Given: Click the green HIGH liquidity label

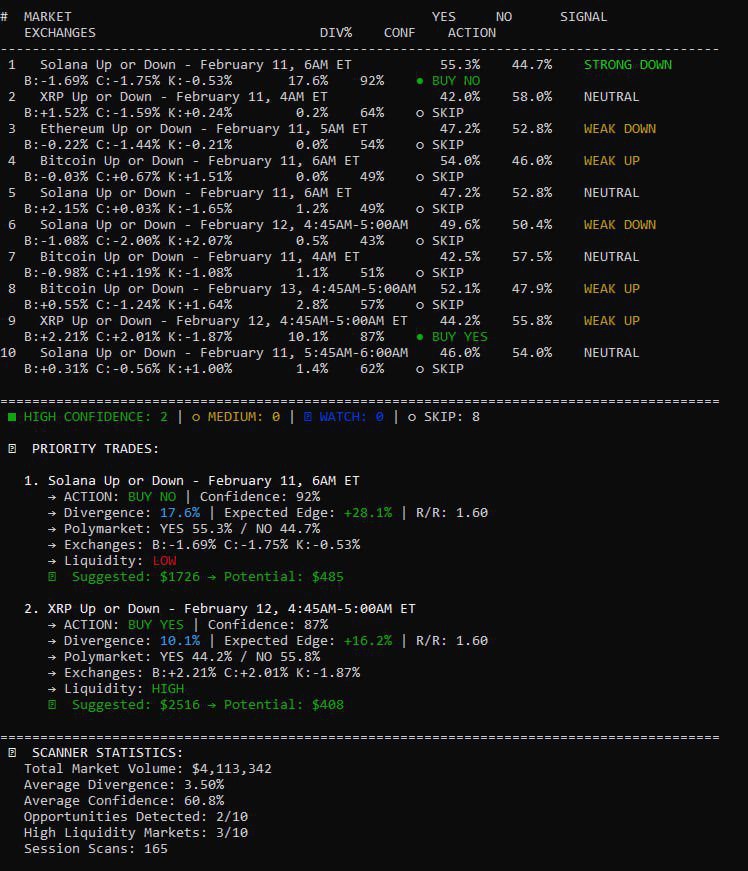Looking at the screenshot, I should tap(168, 689).
